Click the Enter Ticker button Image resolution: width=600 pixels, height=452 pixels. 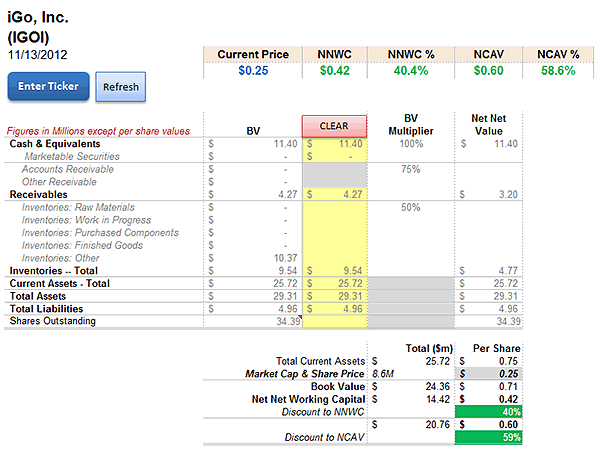(x=48, y=87)
